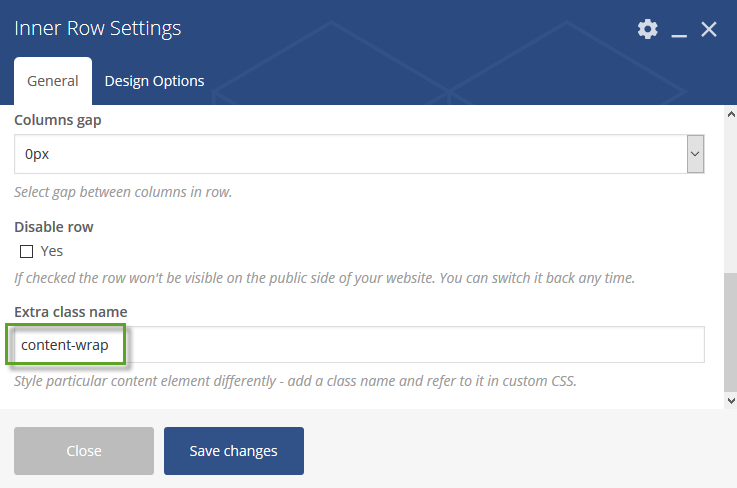Click the Yes label next to checkbox
Viewport: 737px width, 488px height.
[51, 251]
